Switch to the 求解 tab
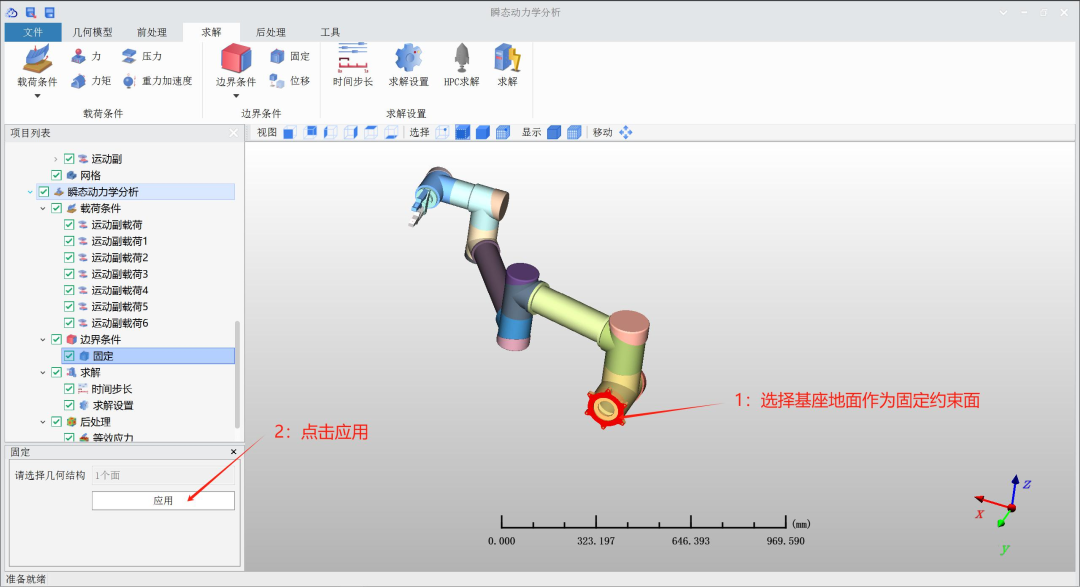The height and width of the screenshot is (587, 1080). coord(211,32)
